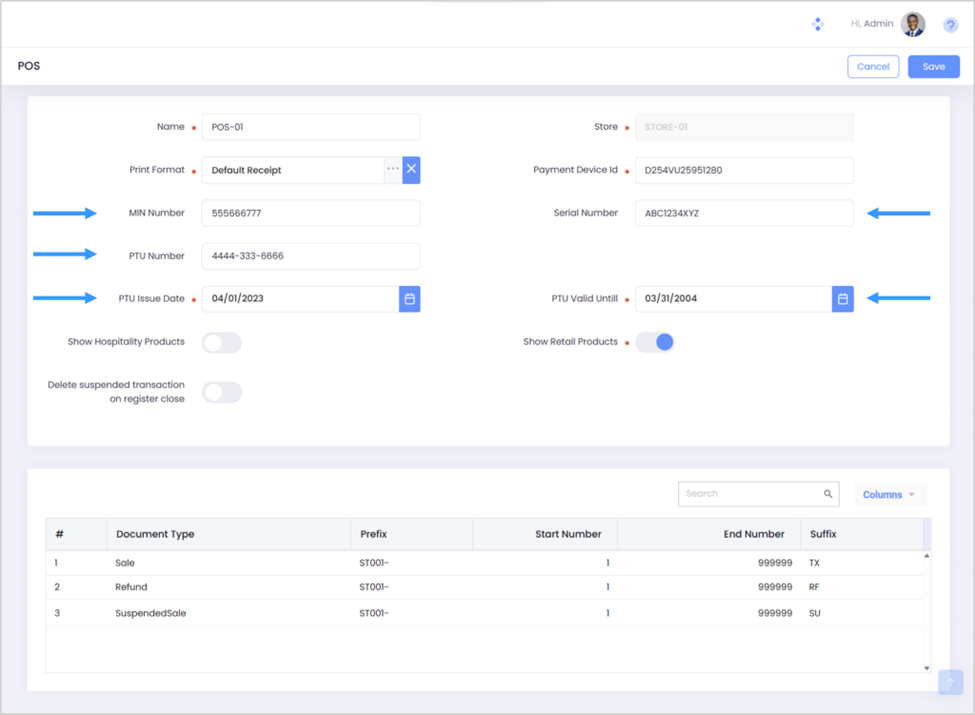Sort by Document Type column header
The image size is (975, 715).
pos(155,534)
